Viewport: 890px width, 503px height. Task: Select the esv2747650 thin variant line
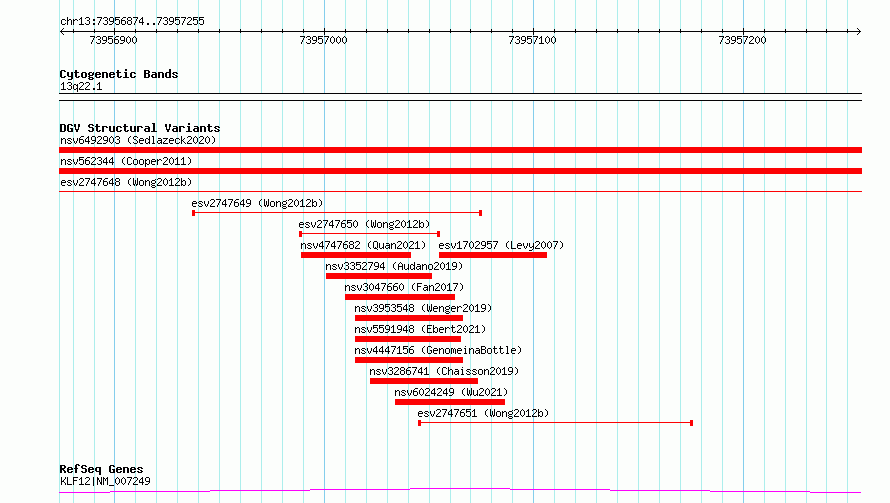(x=370, y=234)
